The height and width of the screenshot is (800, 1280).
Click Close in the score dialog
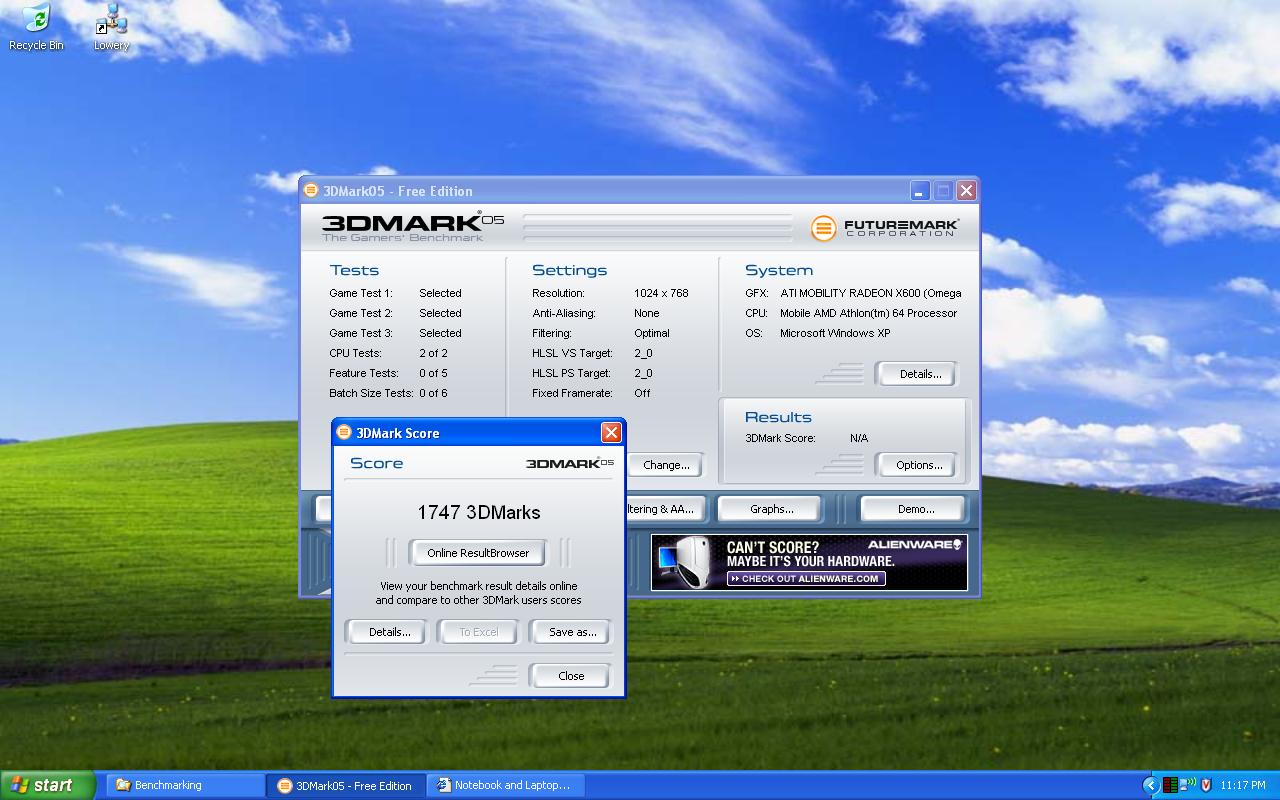click(x=571, y=676)
